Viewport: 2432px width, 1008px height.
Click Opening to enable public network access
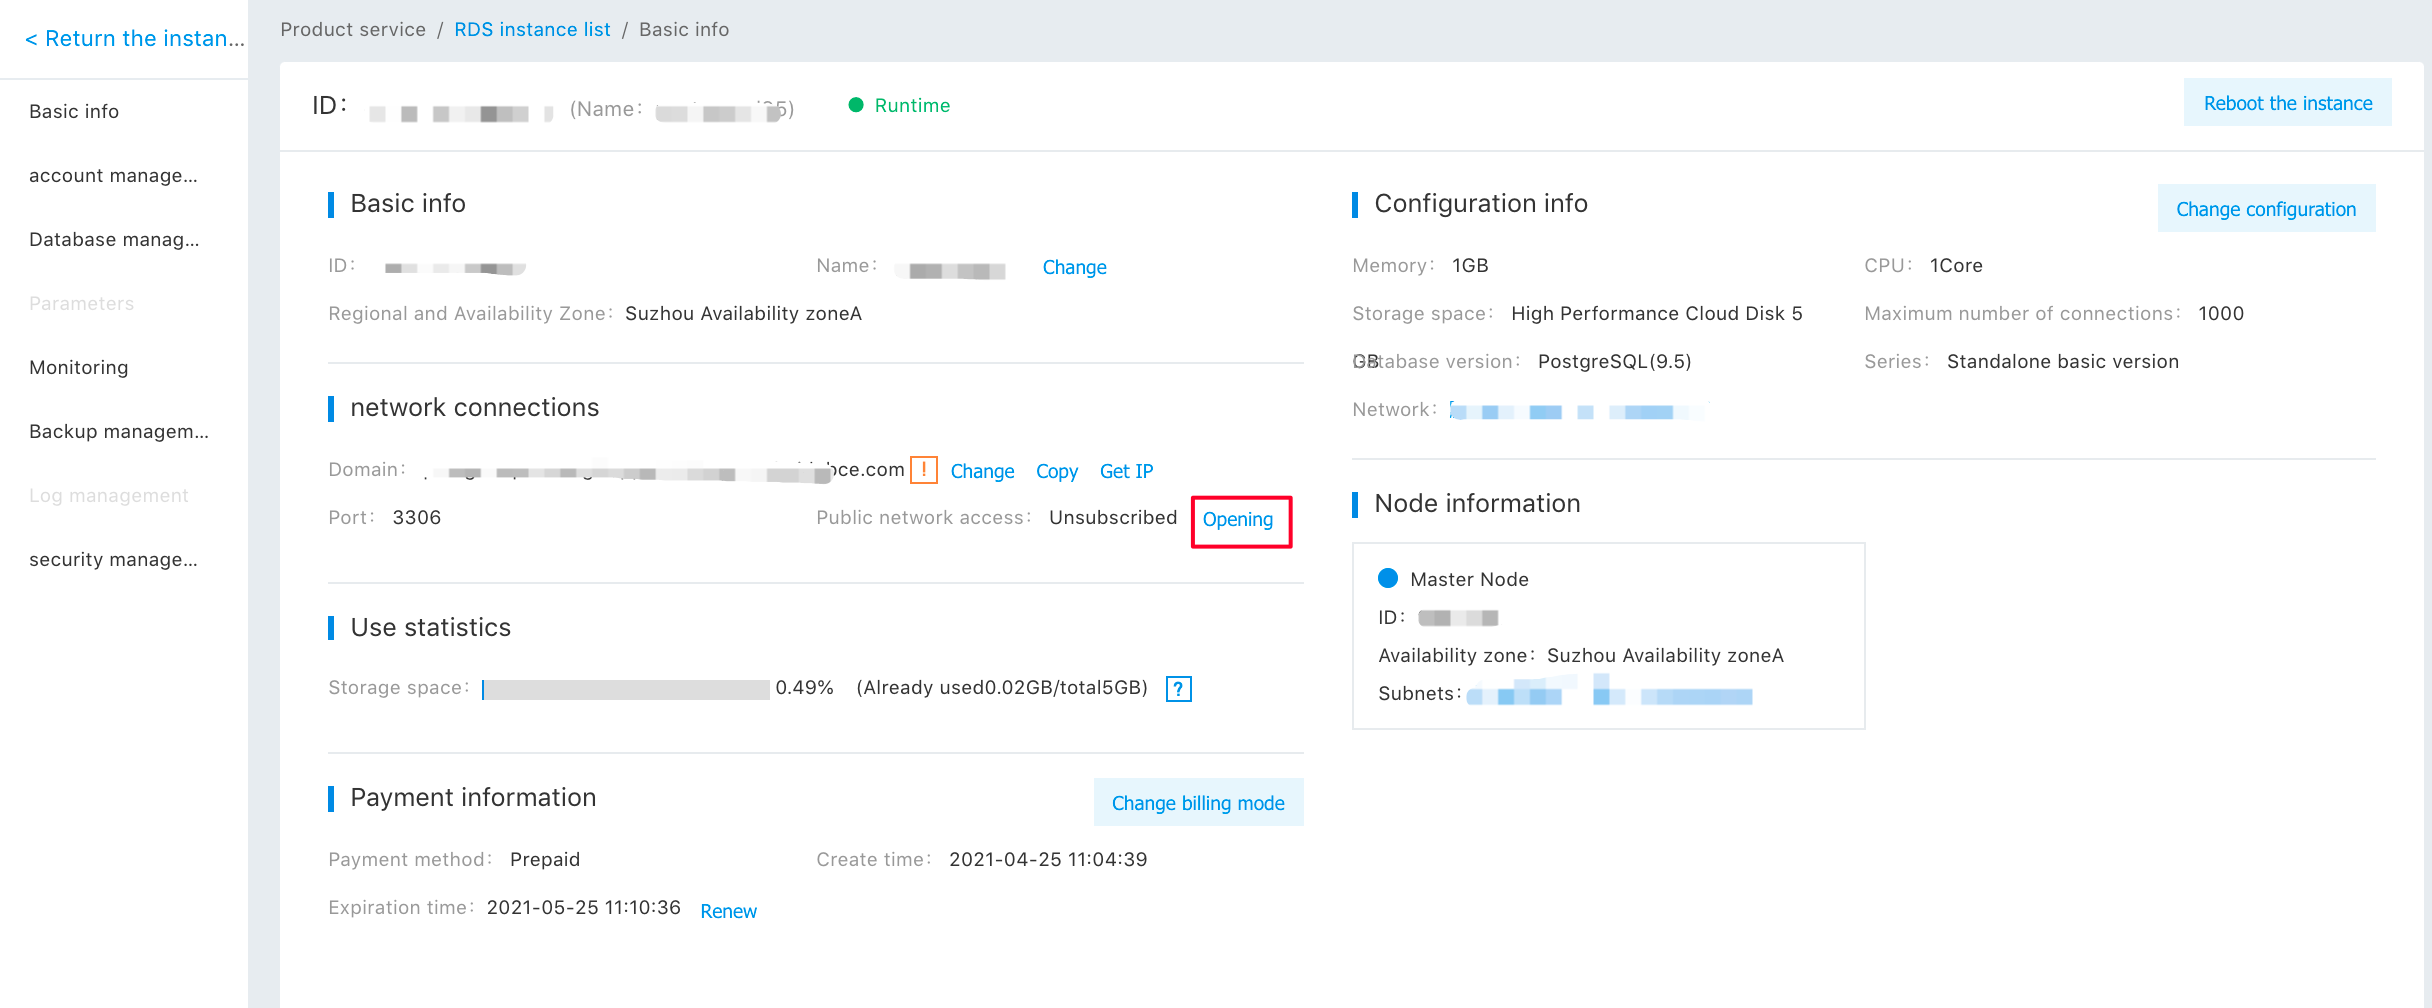(1238, 520)
